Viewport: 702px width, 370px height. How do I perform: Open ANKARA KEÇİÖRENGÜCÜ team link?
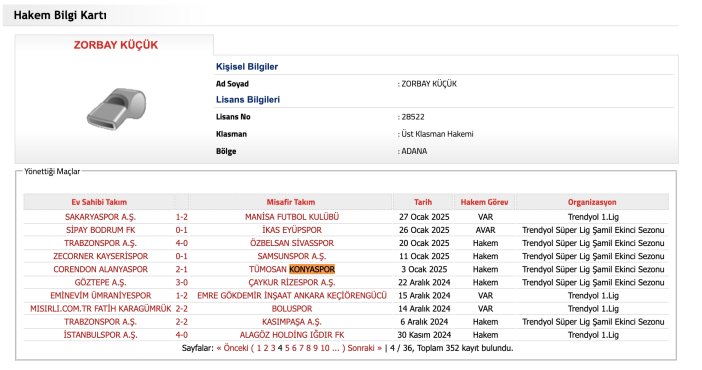point(292,296)
